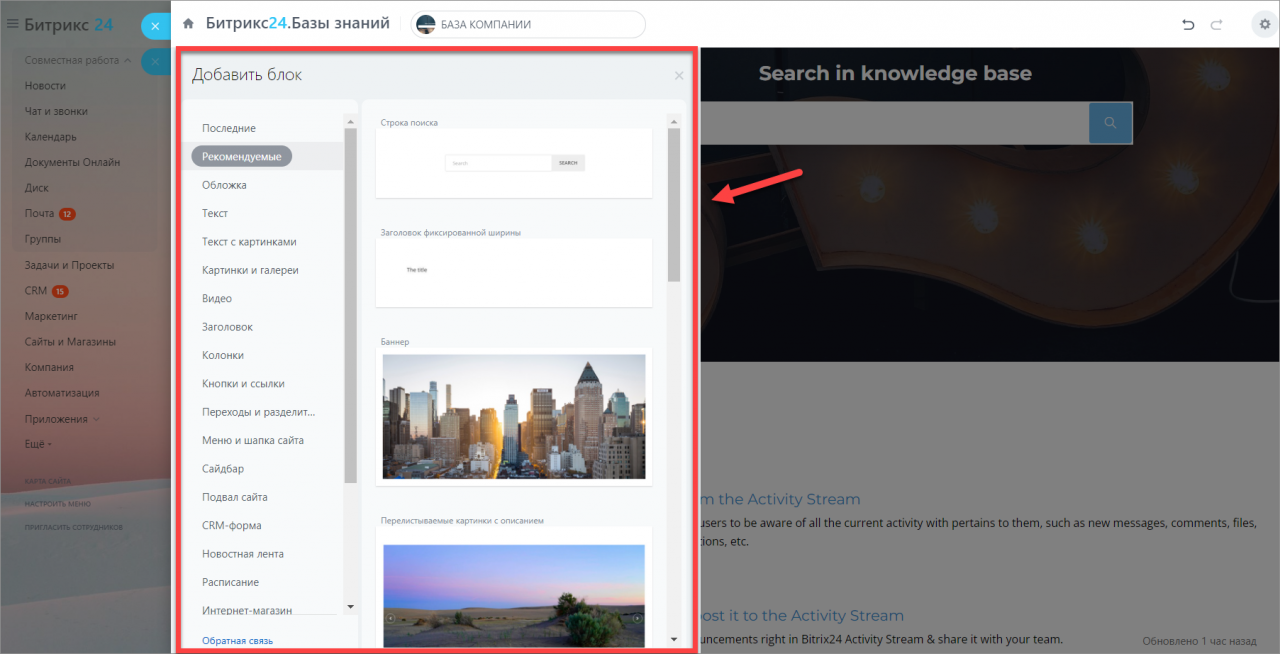This screenshot has height=654, width=1280.
Task: Click block previews scrollbar down arrow
Action: click(674, 638)
